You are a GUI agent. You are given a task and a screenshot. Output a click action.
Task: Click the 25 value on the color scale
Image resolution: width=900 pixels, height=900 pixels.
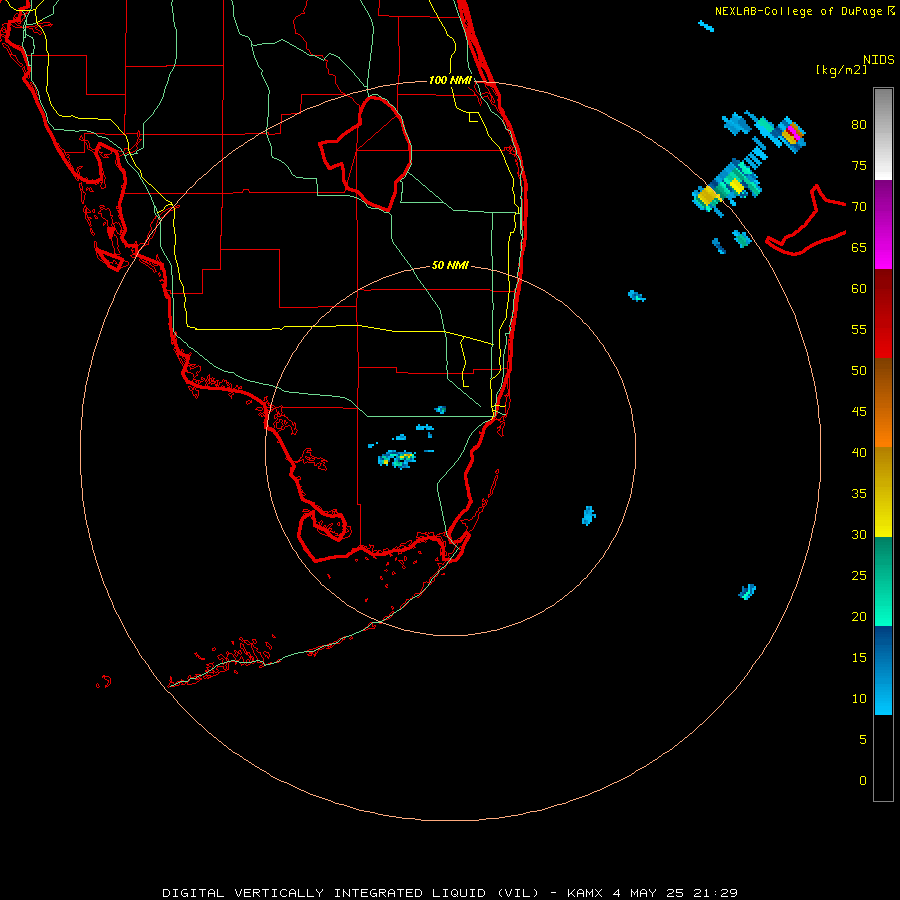point(859,576)
